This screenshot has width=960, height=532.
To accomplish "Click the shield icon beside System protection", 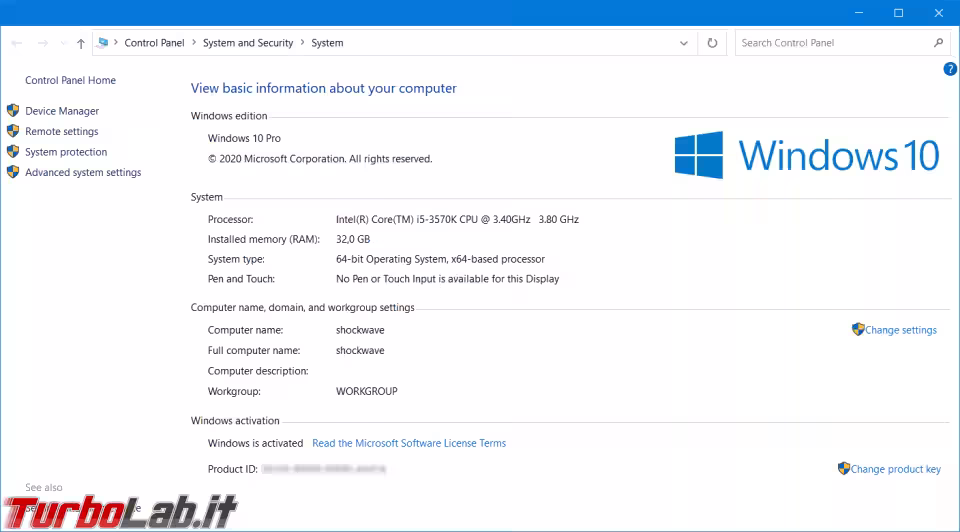I will point(13,152).
